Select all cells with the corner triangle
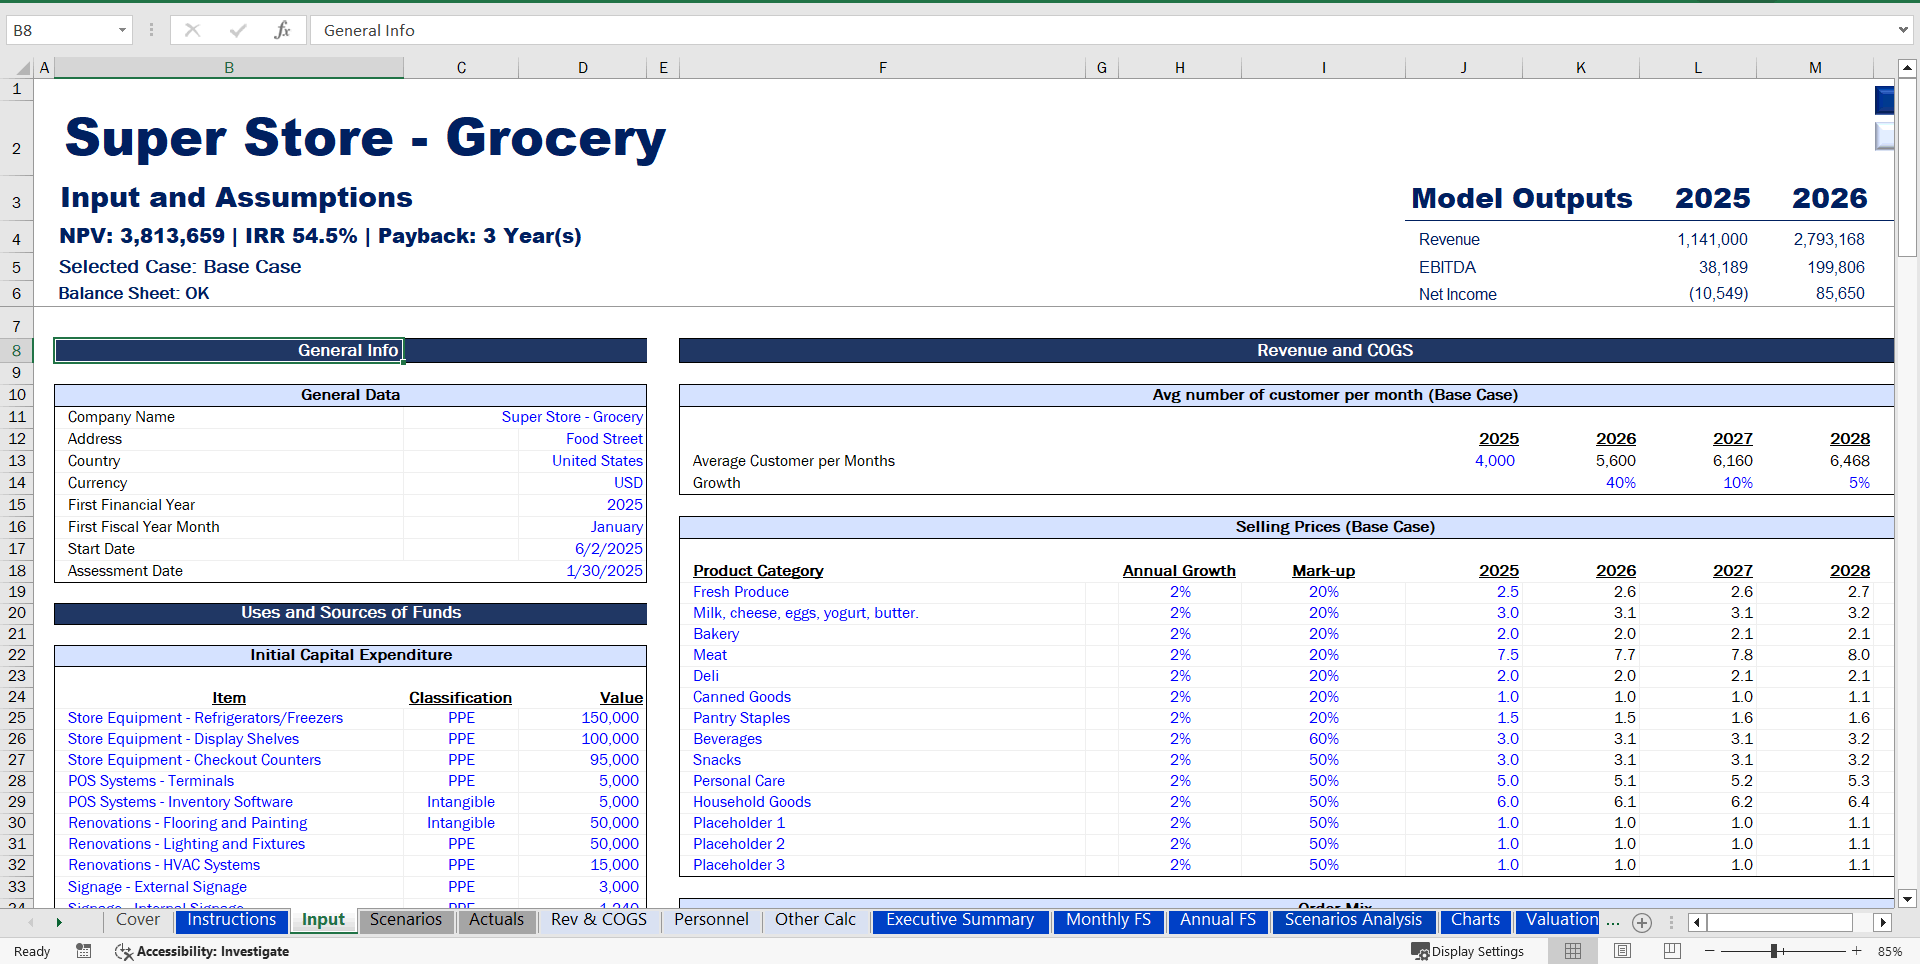 (22, 68)
